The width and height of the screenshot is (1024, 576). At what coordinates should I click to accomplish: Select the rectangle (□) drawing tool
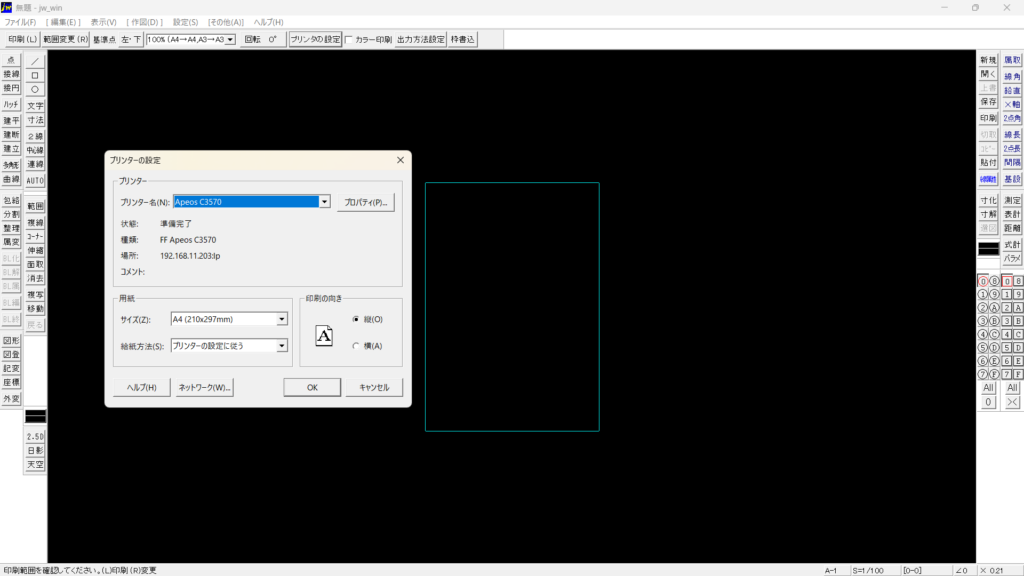pos(35,75)
